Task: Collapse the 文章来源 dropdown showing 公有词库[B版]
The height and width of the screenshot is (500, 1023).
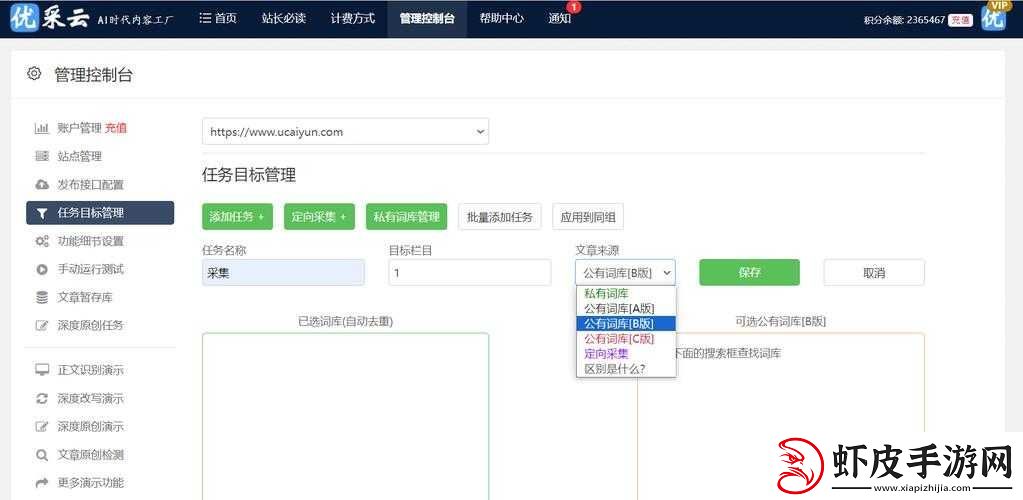Action: (626, 273)
